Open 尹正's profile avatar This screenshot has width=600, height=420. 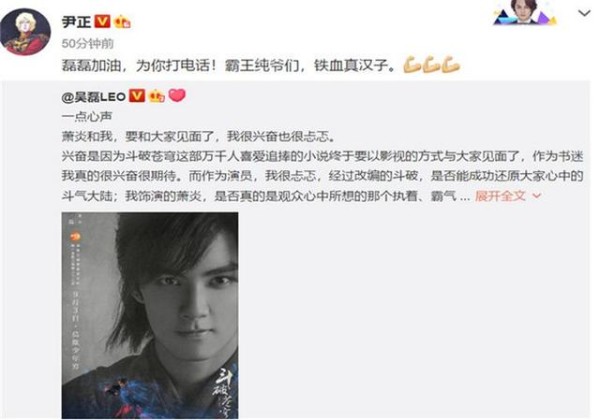point(25,31)
